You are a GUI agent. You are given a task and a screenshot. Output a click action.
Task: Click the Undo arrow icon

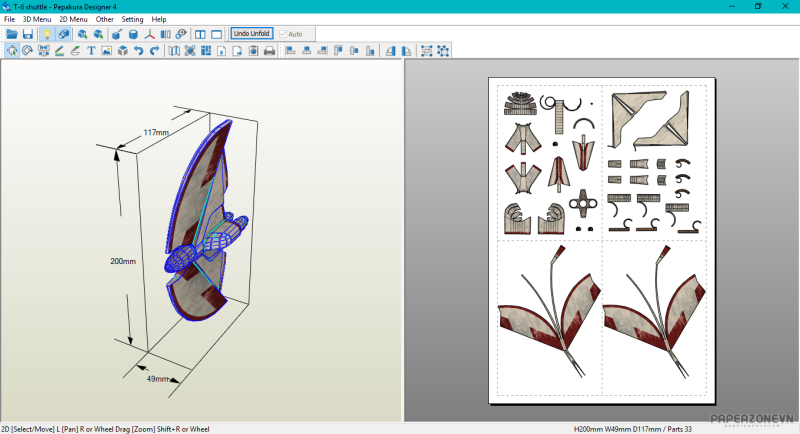(x=138, y=50)
